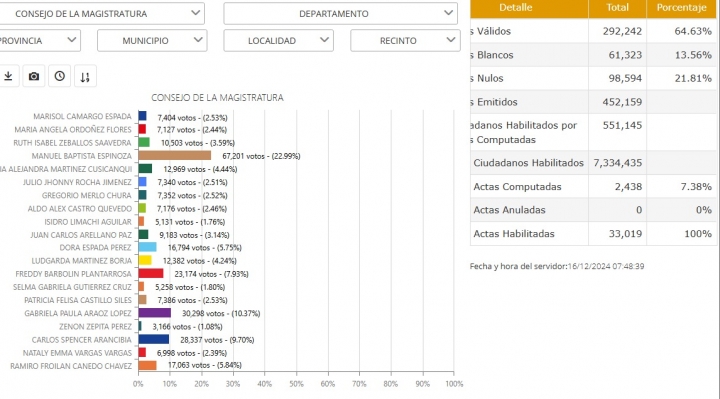This screenshot has height=399, width=720.
Task: Click the Emitidos total 452,159
Action: (622, 102)
